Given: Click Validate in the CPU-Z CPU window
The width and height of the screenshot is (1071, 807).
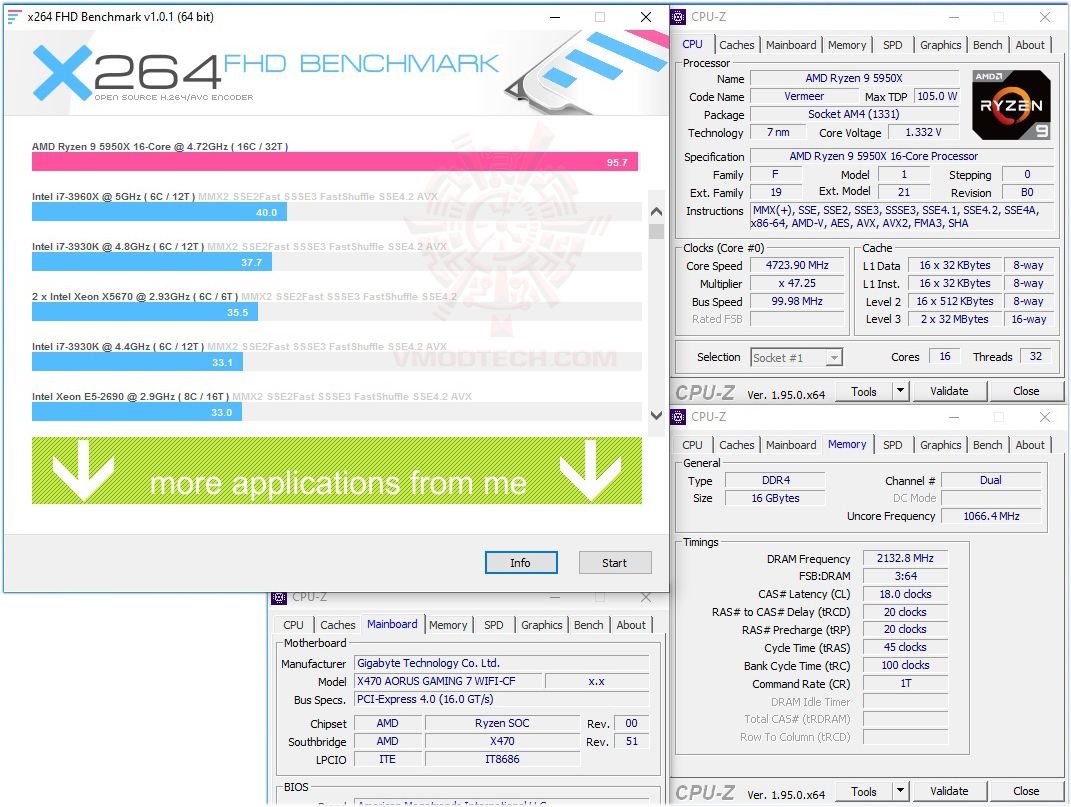Looking at the screenshot, I should point(949,391).
